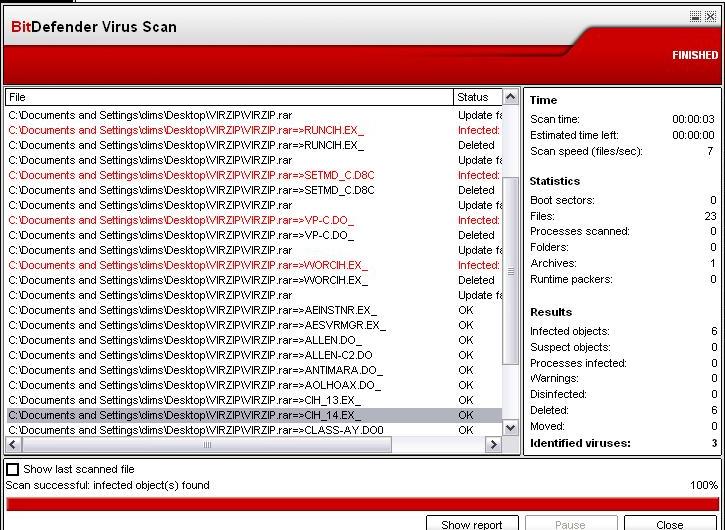Select the CIH_13.EX_ file row
The image size is (725, 530).
(254, 400)
